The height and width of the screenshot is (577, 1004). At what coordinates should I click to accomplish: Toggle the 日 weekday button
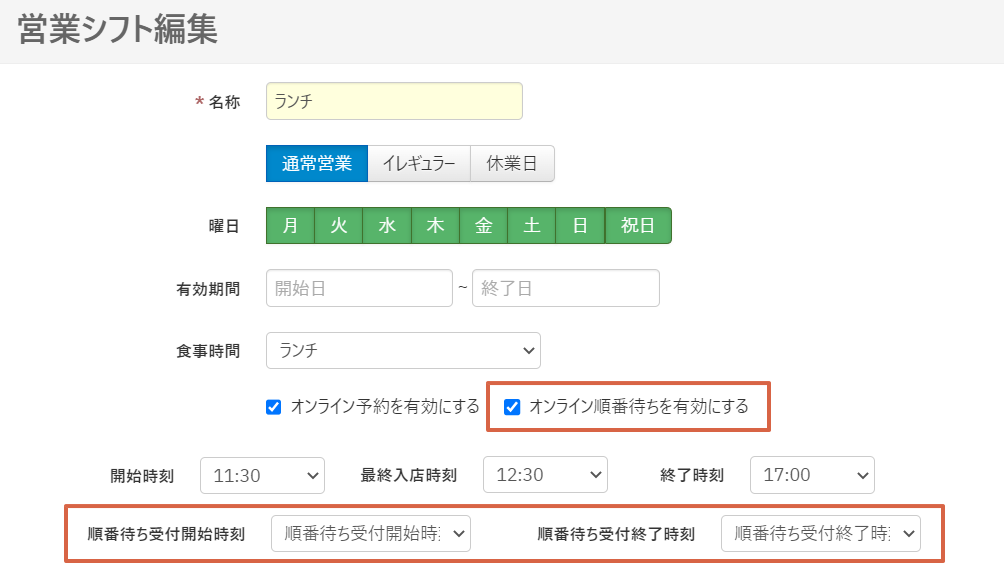580,226
